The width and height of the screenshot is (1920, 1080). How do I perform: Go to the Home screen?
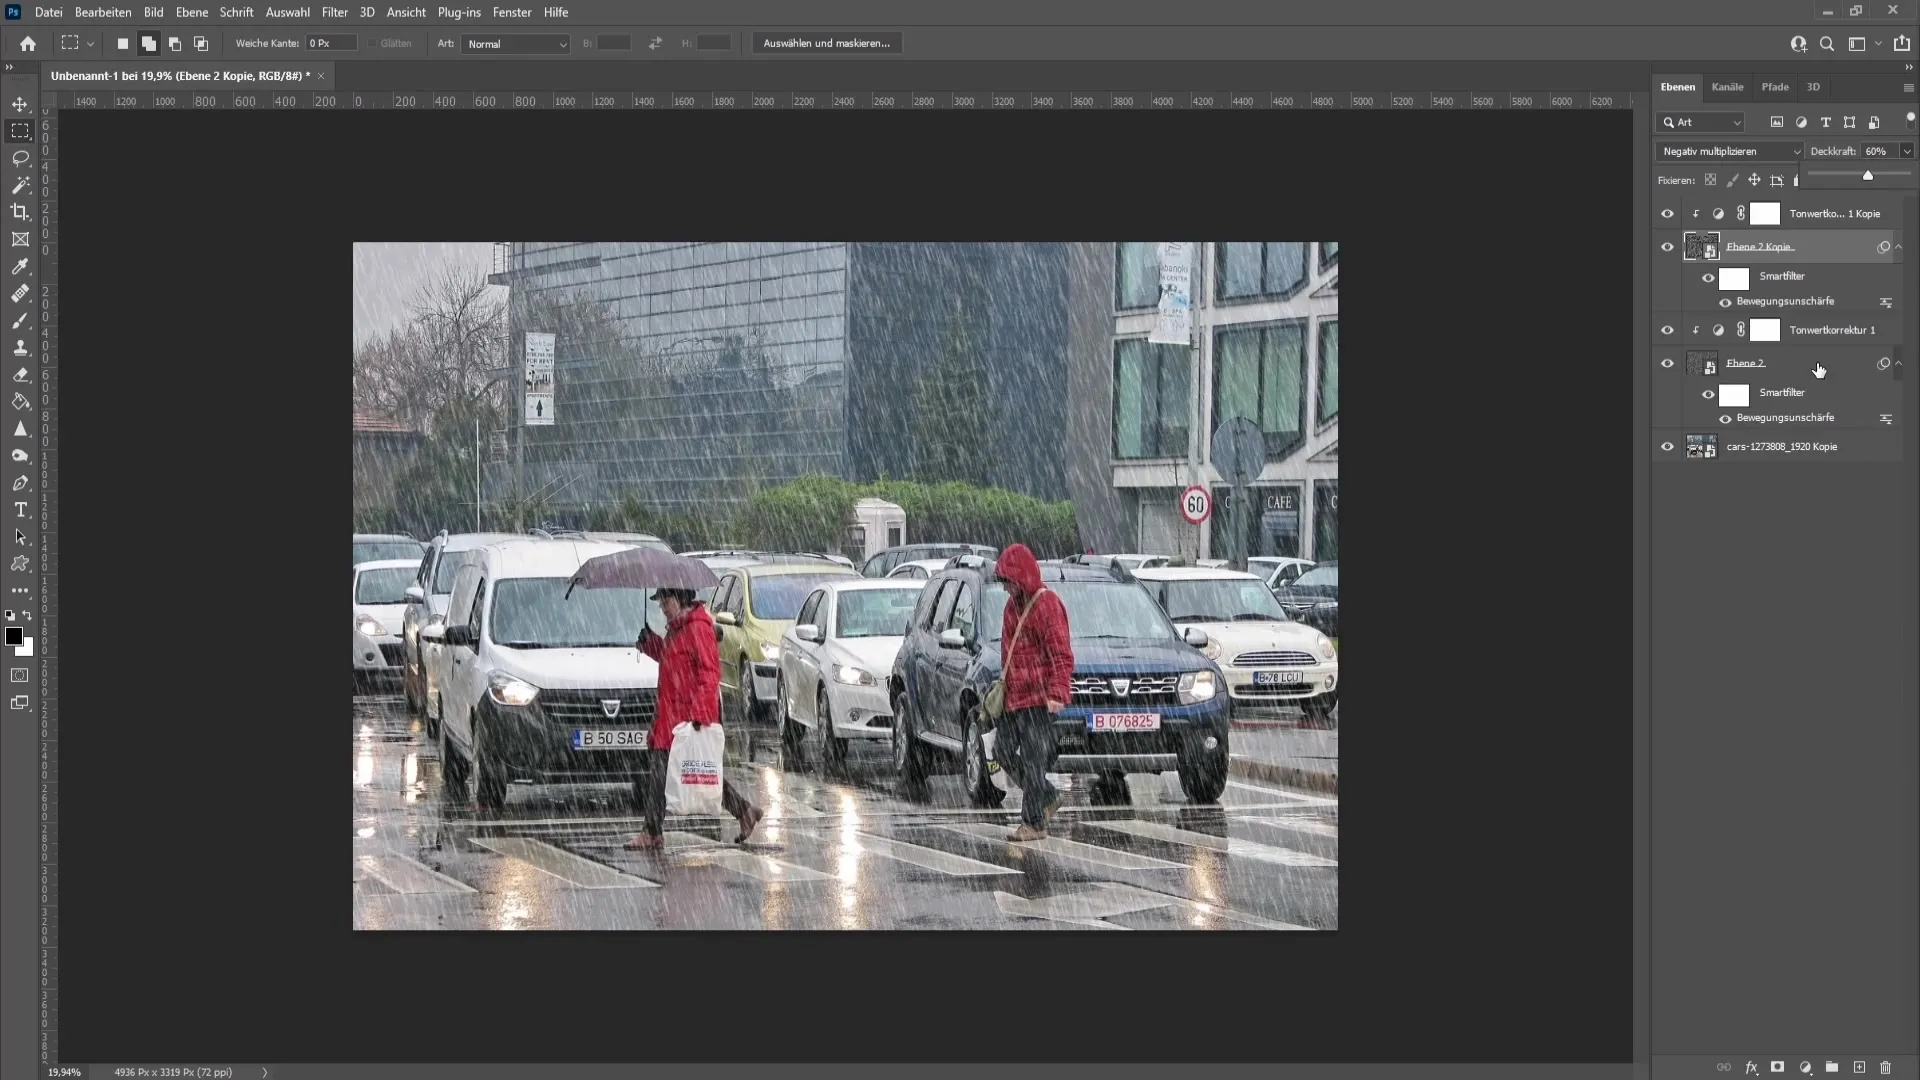(x=28, y=43)
